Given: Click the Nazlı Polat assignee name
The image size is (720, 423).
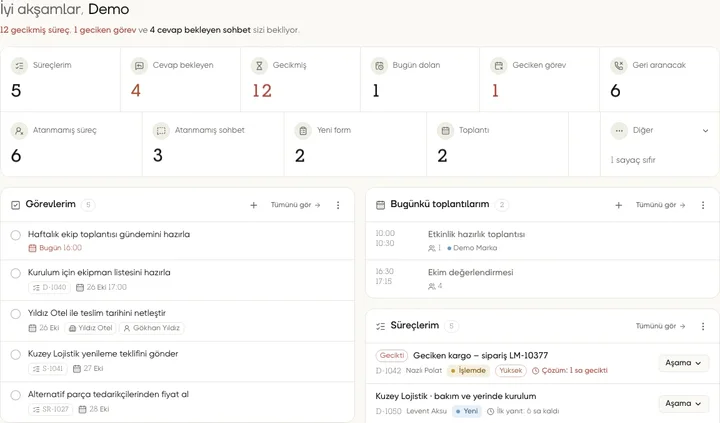Looking at the screenshot, I should [424, 371].
